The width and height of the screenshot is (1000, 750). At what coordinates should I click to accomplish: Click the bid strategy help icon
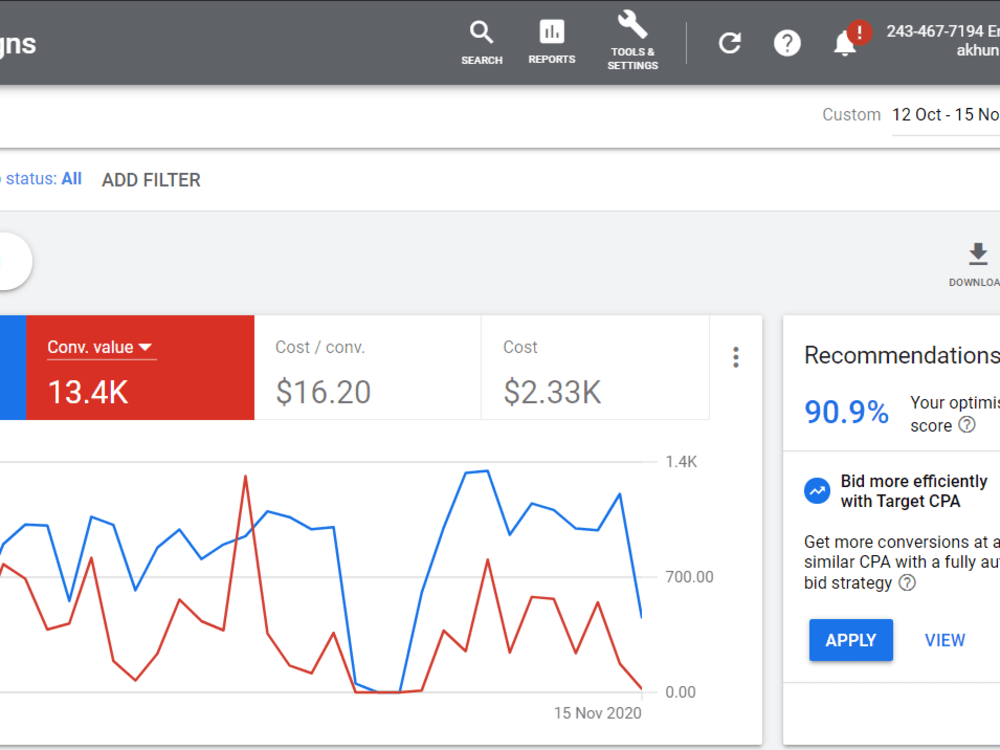[x=907, y=582]
